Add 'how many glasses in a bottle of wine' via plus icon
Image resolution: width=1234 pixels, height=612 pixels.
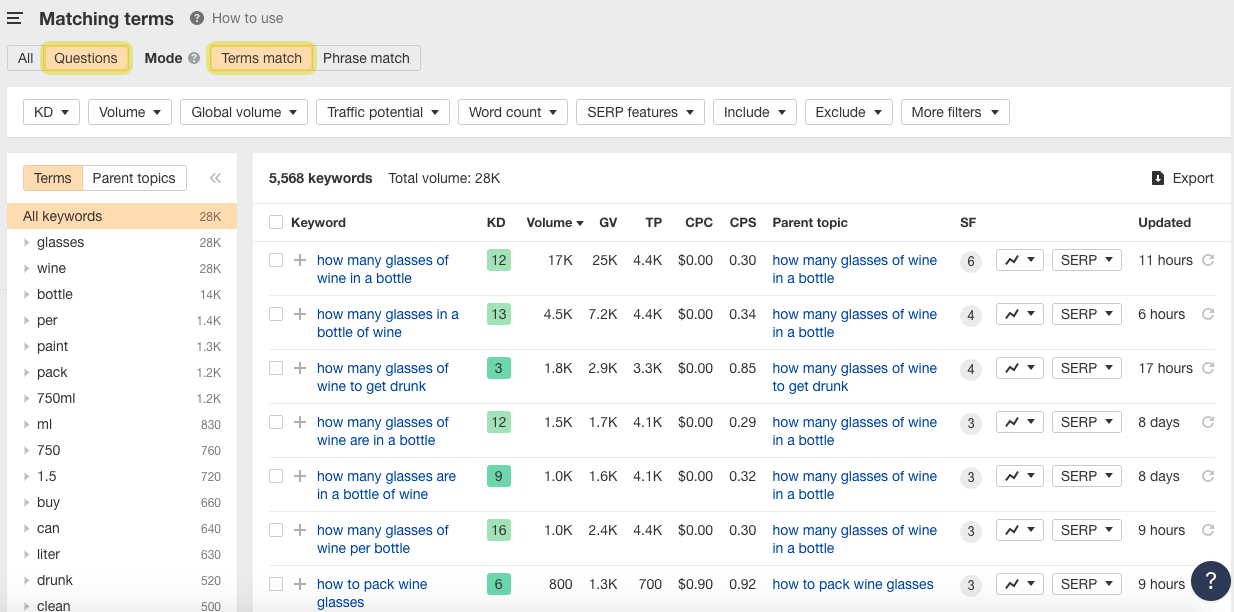point(299,313)
